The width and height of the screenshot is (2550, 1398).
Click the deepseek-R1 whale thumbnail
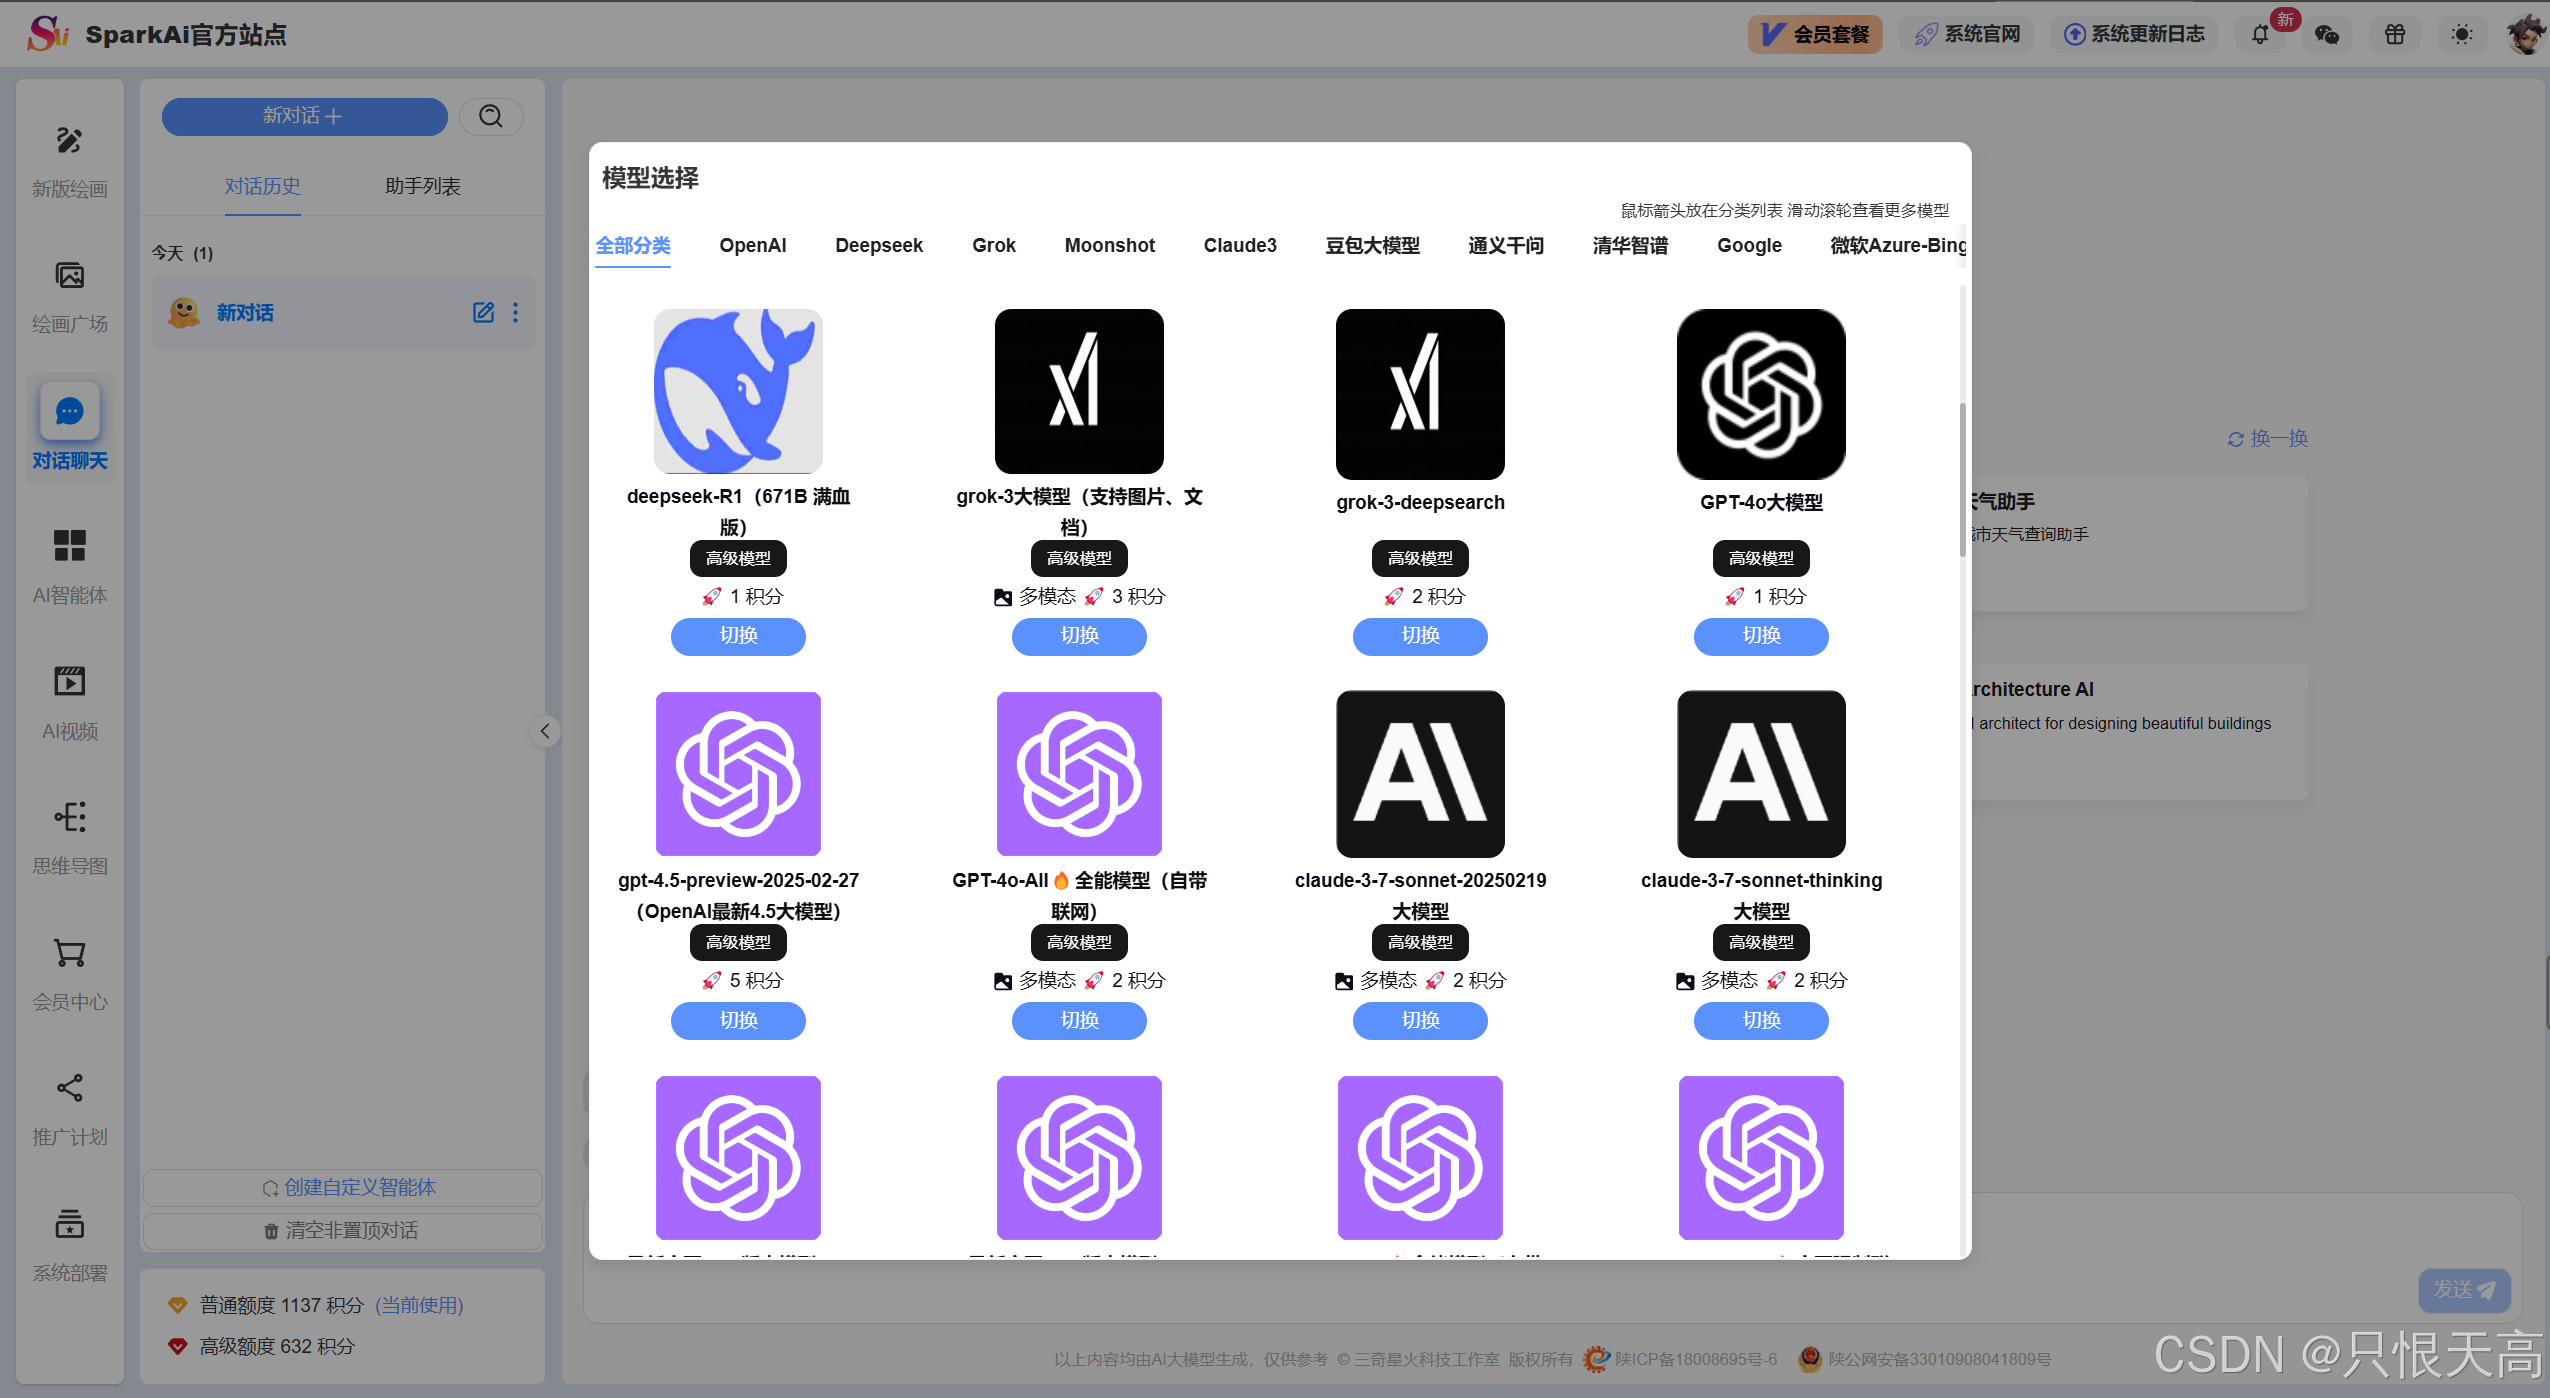coord(738,391)
